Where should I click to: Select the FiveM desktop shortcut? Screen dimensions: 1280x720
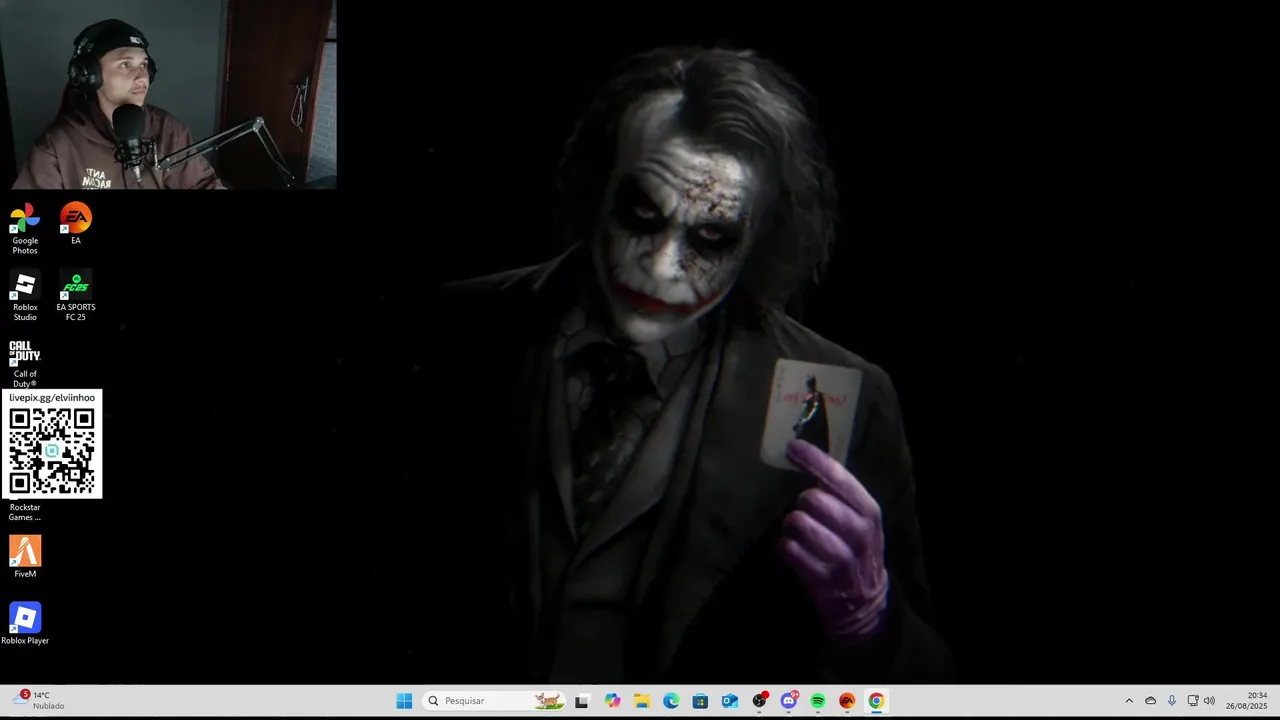click(x=25, y=557)
